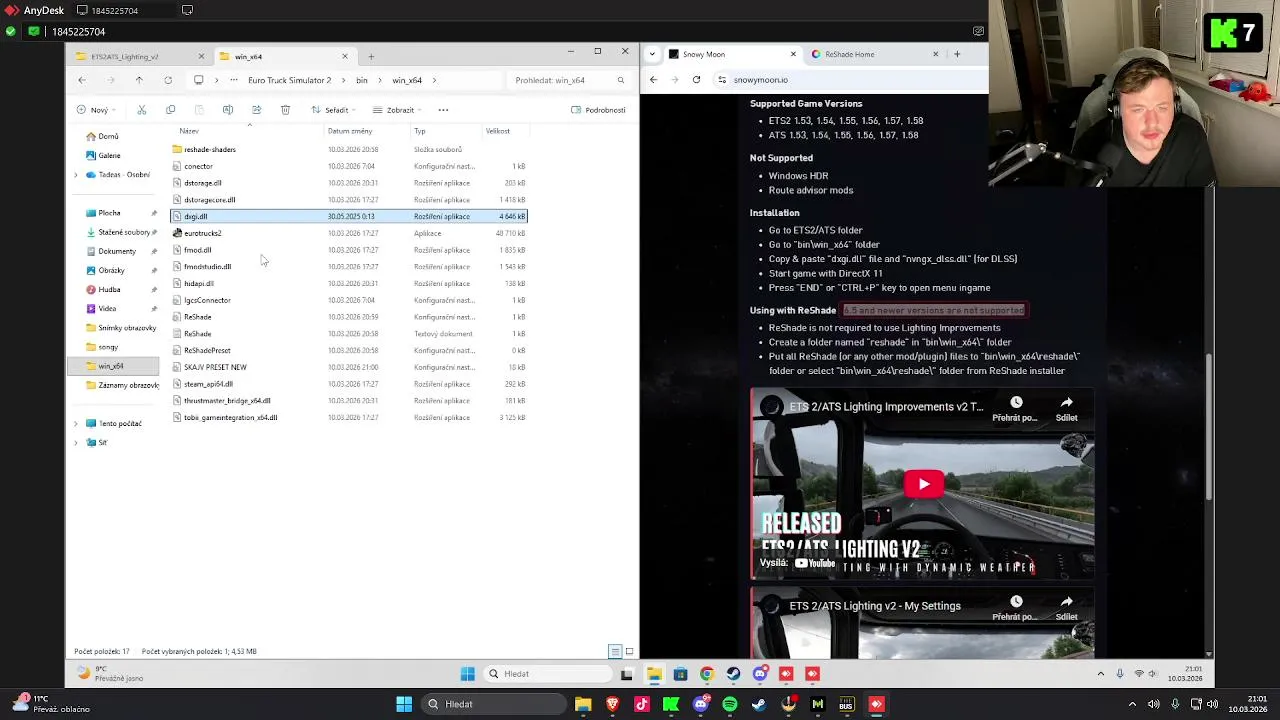Screen dimensions: 1280x720
Task: Open remote Windows Start button
Action: [467, 674]
